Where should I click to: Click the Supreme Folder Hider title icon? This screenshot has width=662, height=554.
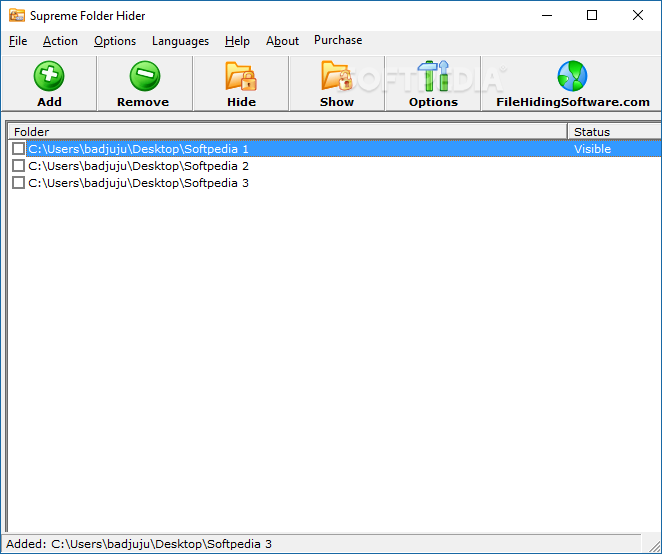pos(17,16)
